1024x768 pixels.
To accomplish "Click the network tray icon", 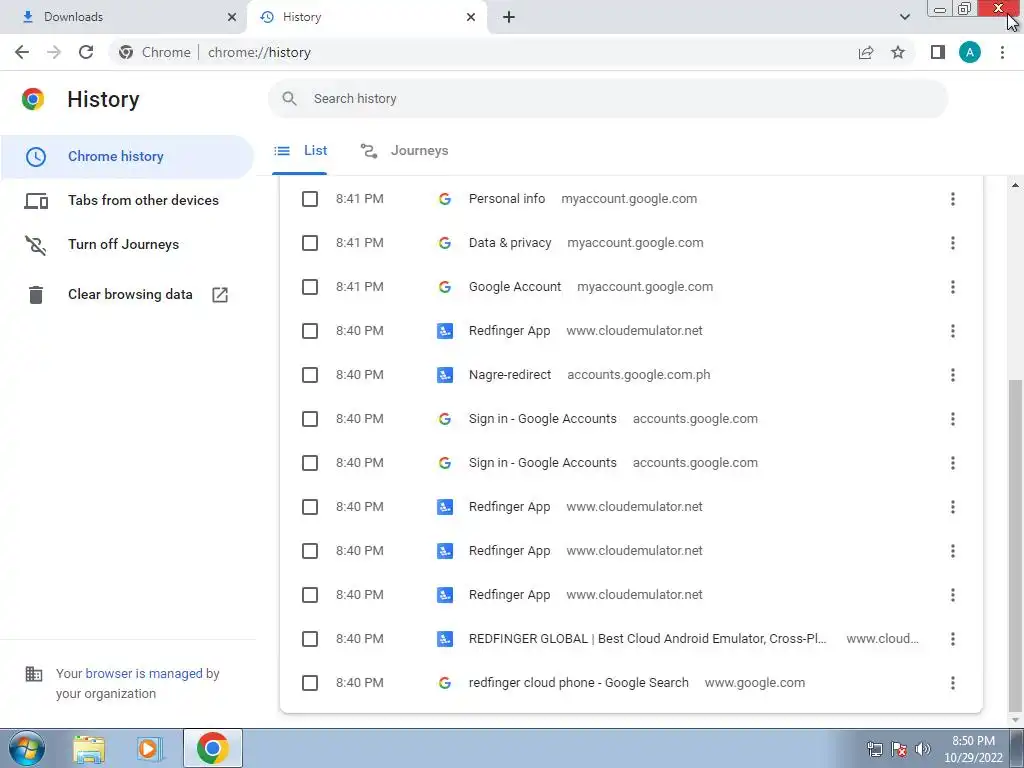I will coord(874,749).
